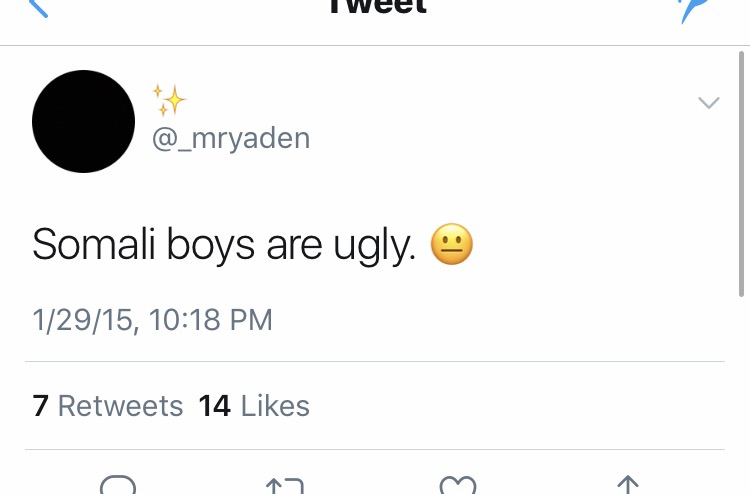This screenshot has height=494, width=750.
Task: Tap the word "Retweets" label
Action: [120, 405]
